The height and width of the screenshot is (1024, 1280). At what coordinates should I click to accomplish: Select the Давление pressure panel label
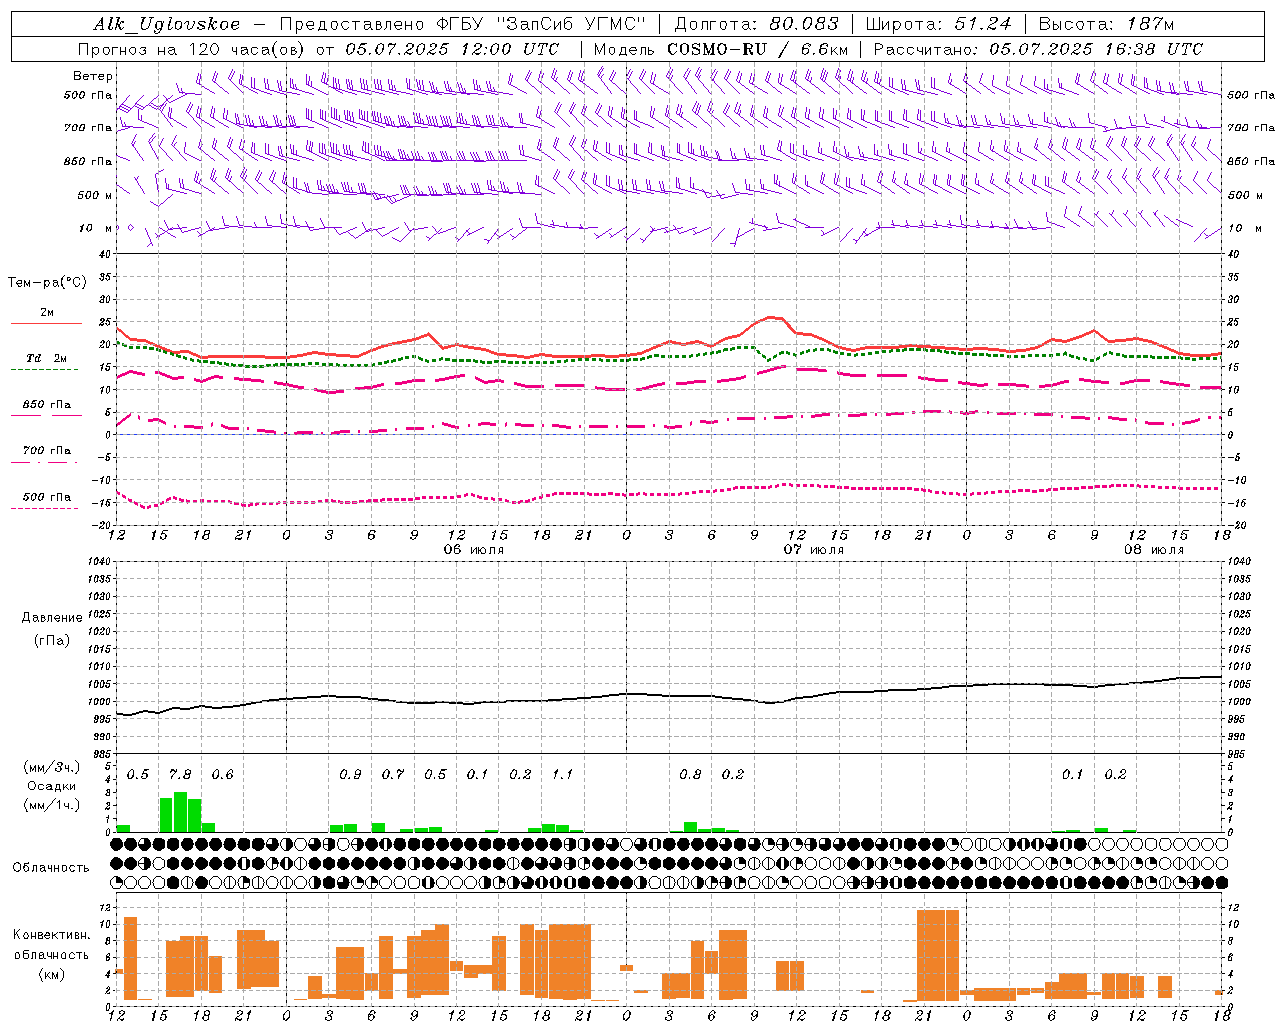[52, 618]
